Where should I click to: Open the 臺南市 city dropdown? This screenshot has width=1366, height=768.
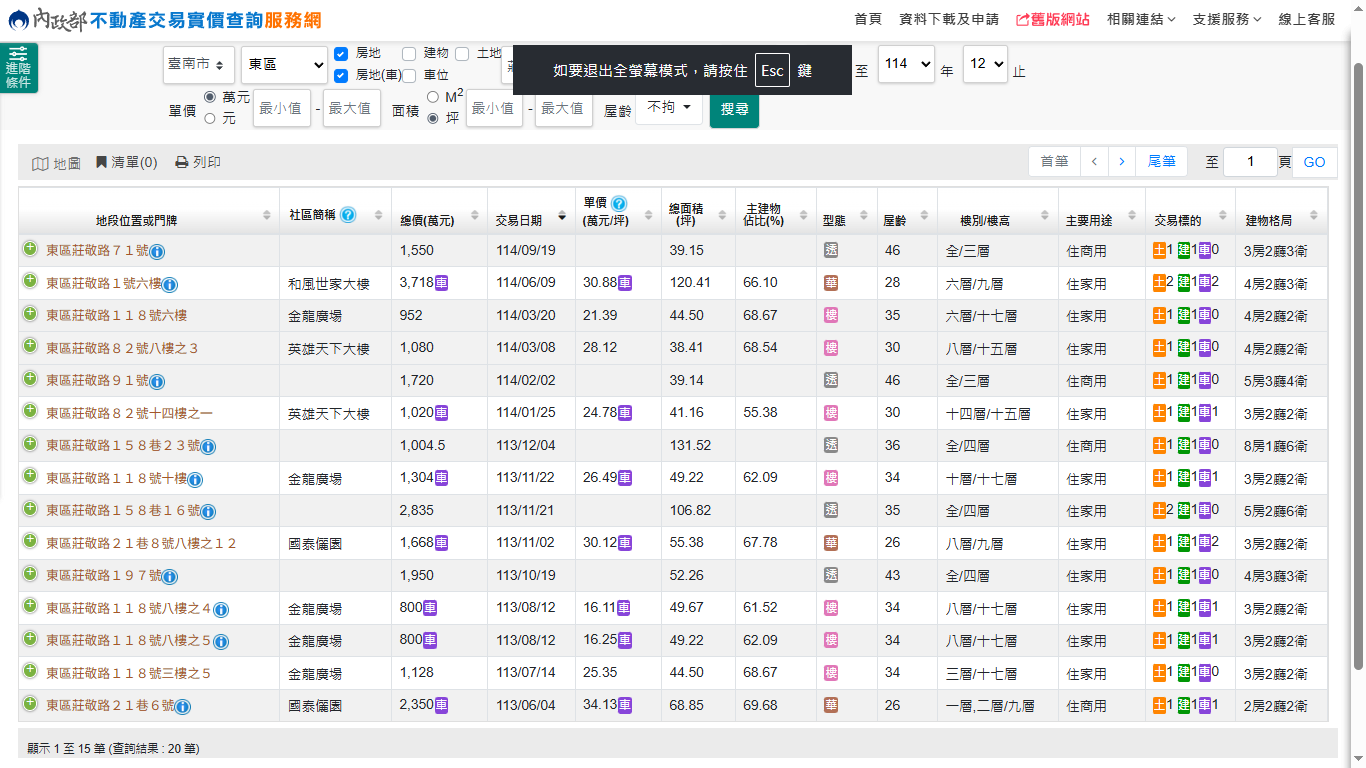pos(199,64)
